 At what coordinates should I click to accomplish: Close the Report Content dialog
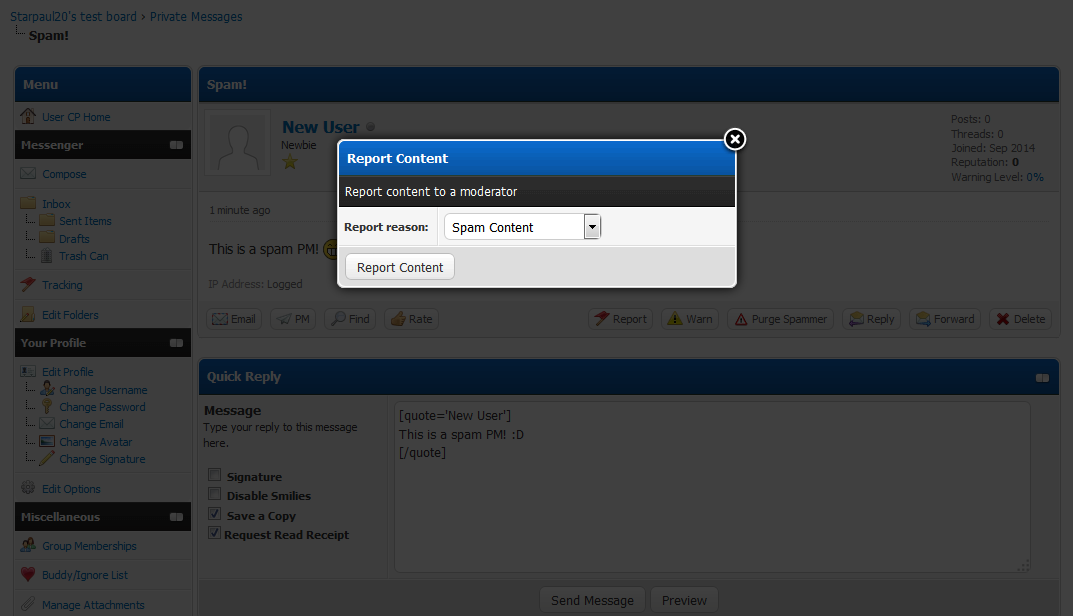pyautogui.click(x=735, y=139)
